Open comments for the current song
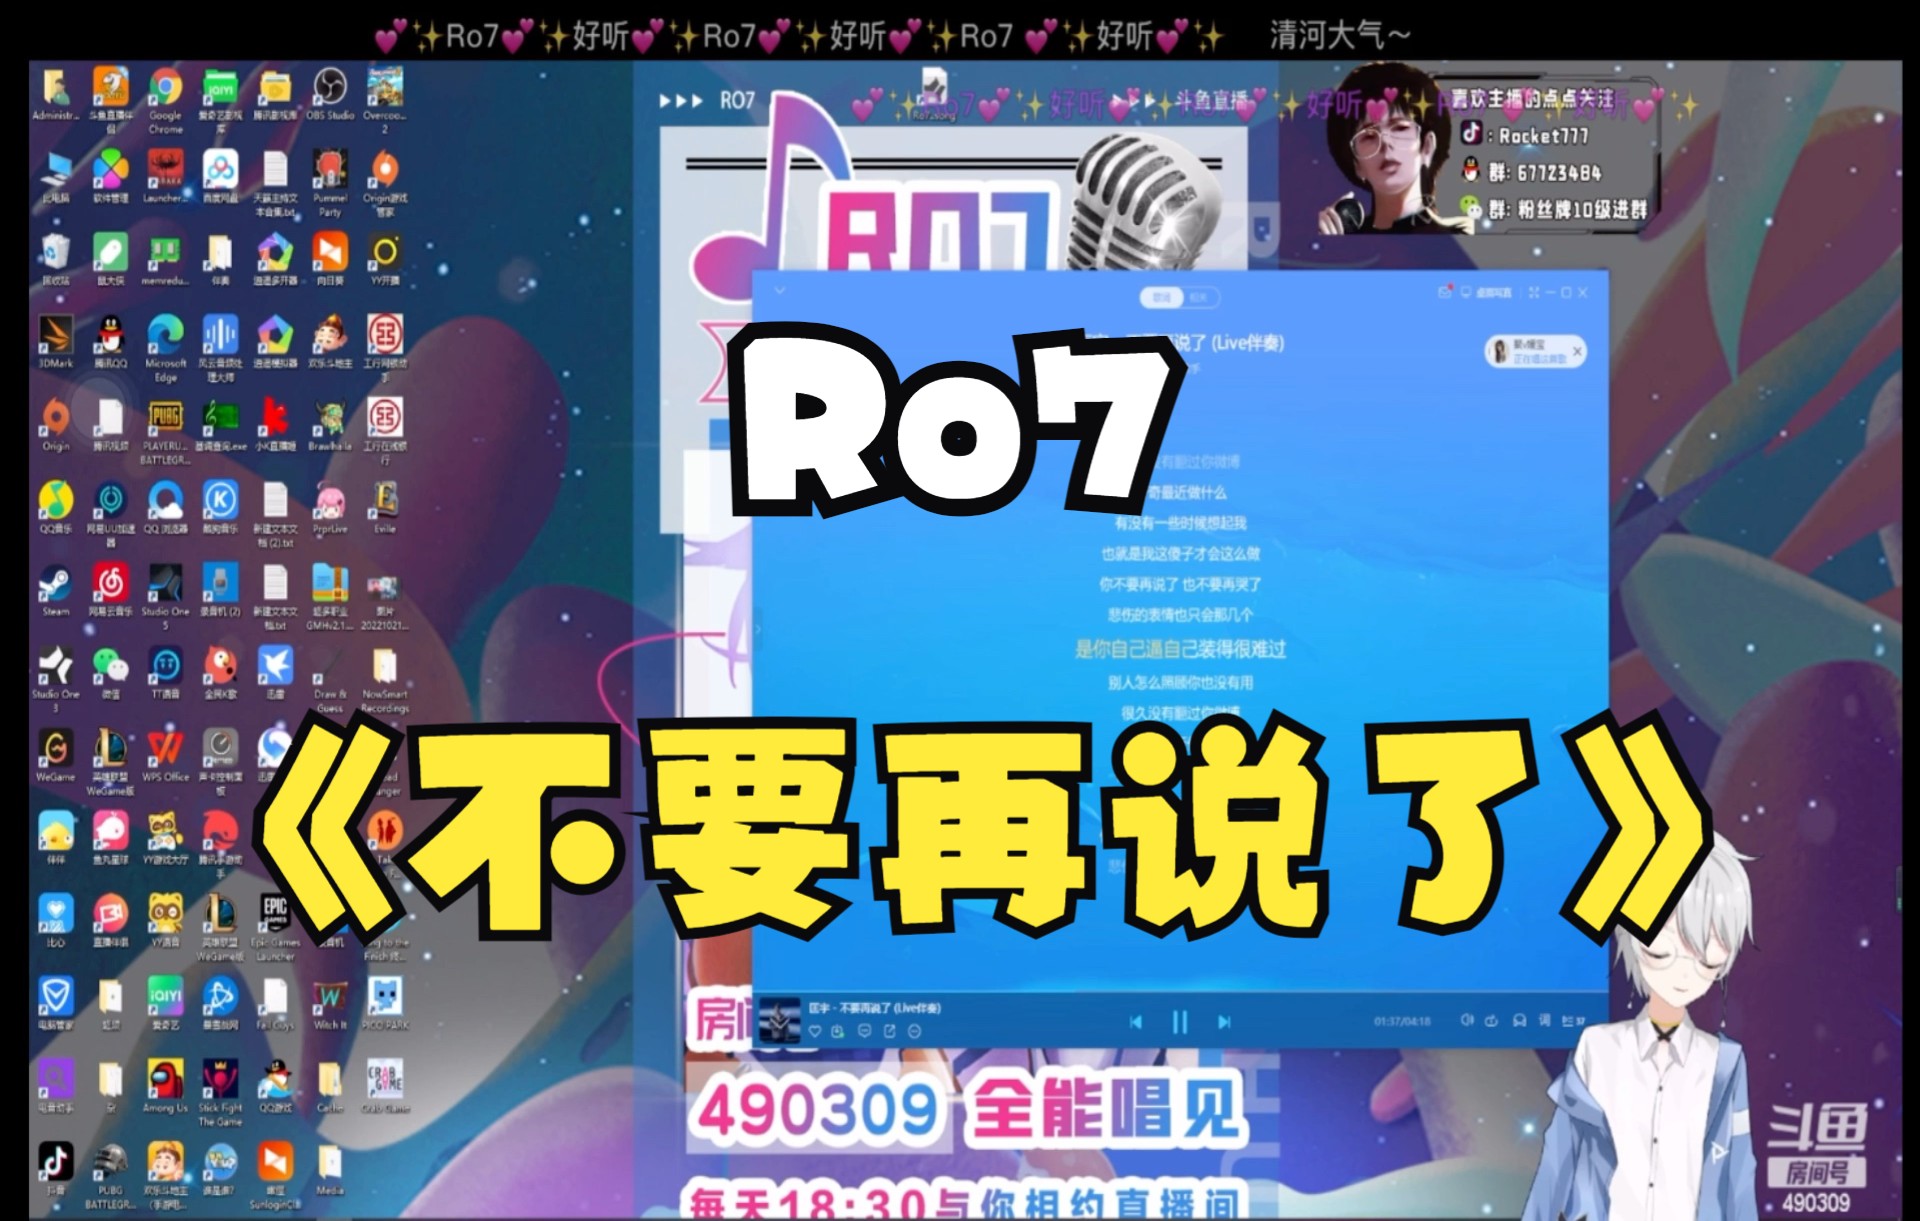Viewport: 1920px width, 1221px height. (864, 1031)
